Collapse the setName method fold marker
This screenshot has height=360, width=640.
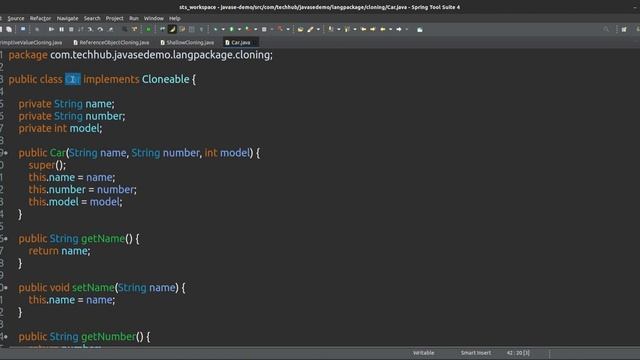point(5,288)
